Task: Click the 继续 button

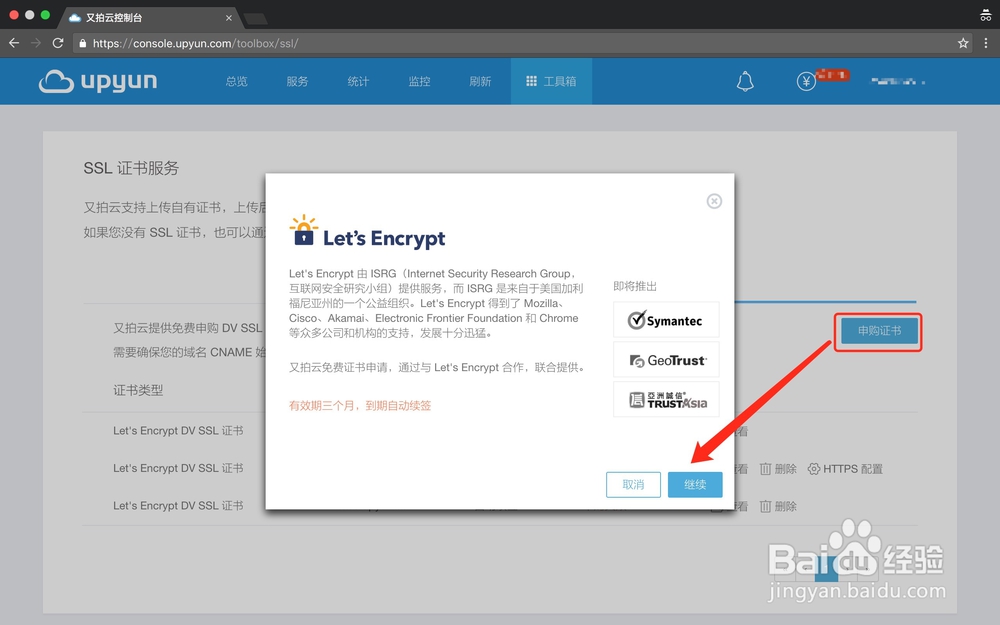Action: pyautogui.click(x=695, y=485)
